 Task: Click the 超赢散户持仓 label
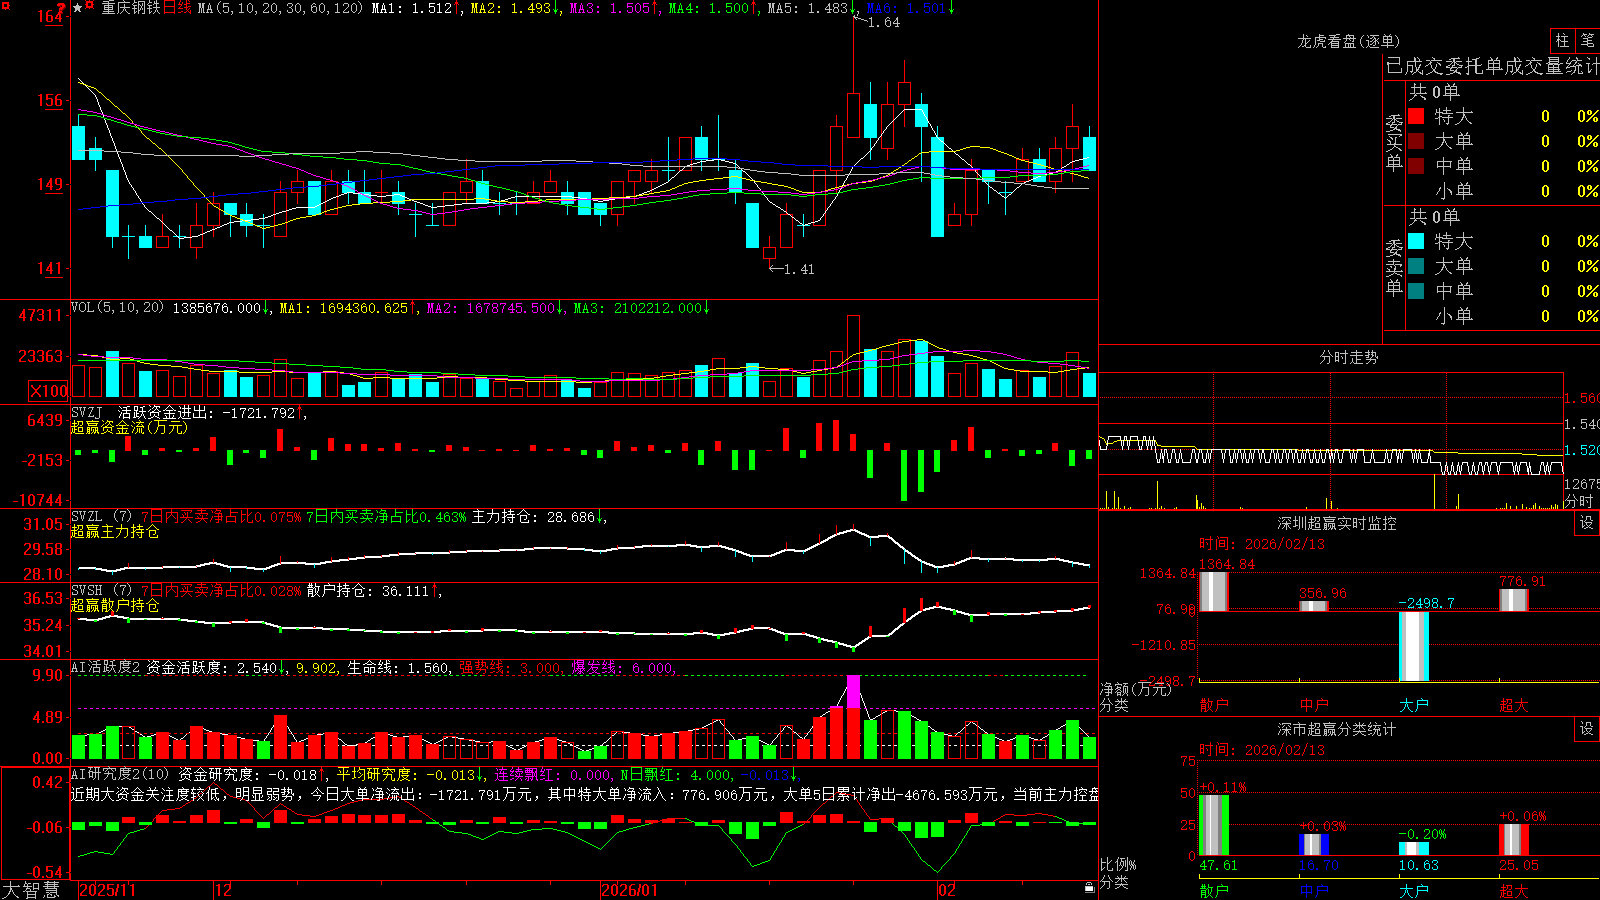pos(115,605)
